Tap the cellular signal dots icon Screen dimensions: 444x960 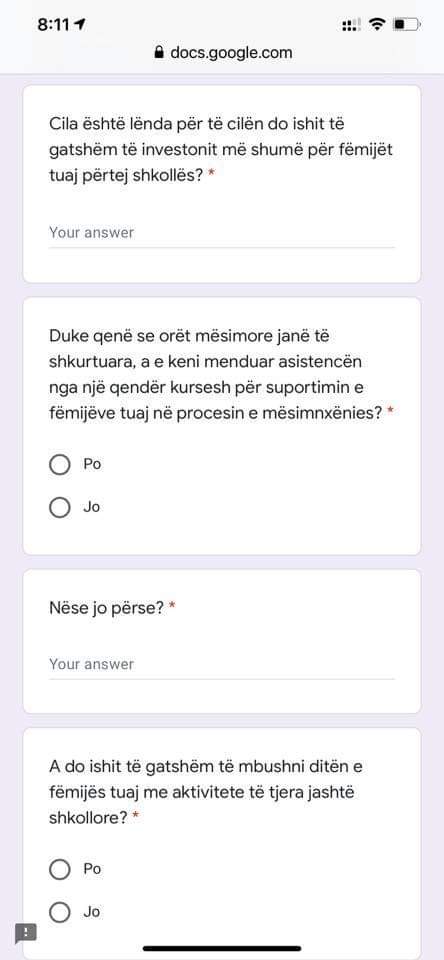351,25
